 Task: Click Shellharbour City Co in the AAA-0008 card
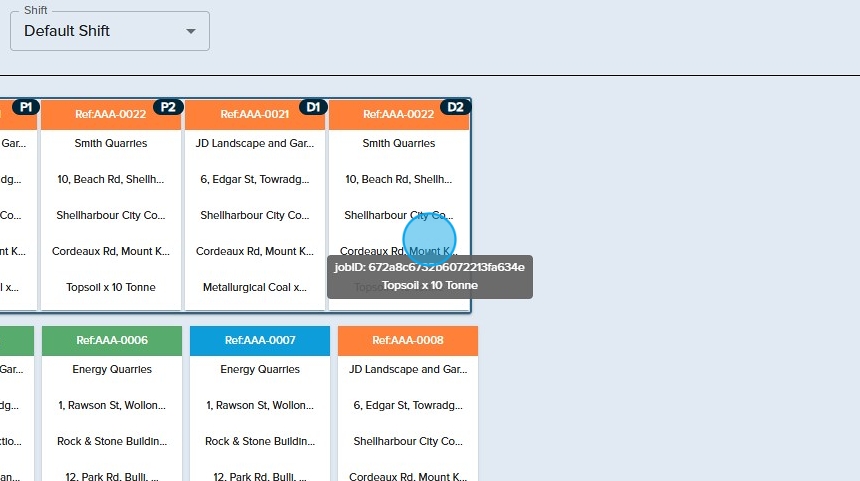[408, 441]
